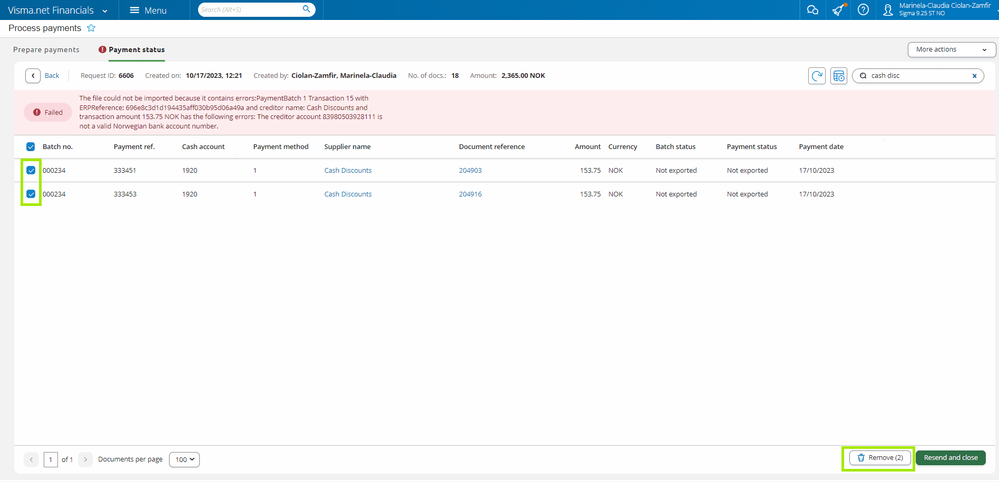Image resolution: width=999 pixels, height=482 pixels.
Task: Click the Batch no. column header
Action: click(x=57, y=146)
